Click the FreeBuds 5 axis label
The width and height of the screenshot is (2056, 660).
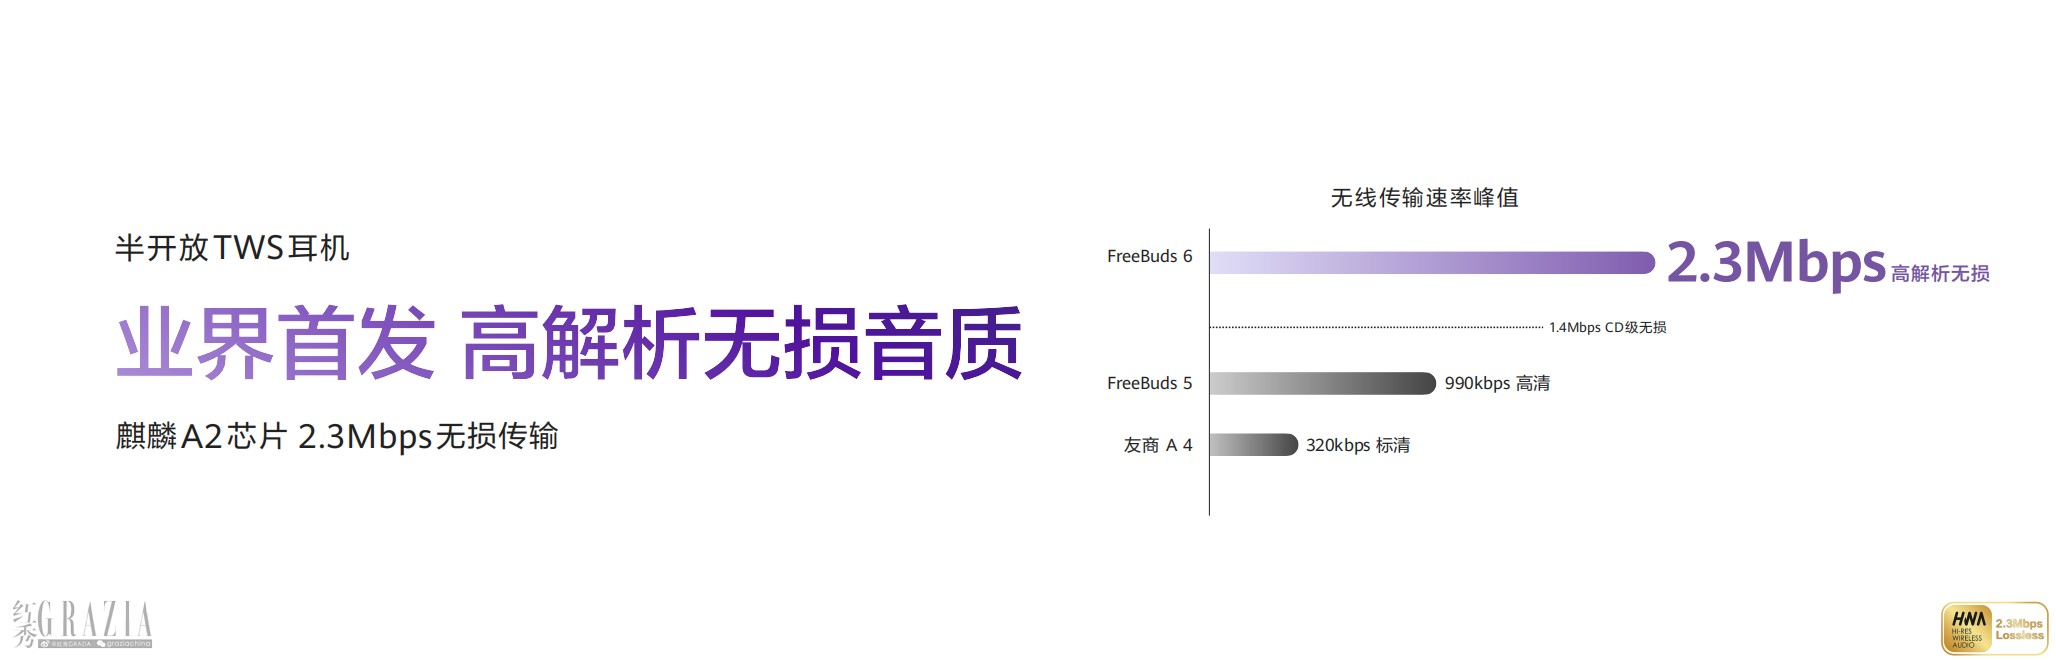(x=1149, y=383)
